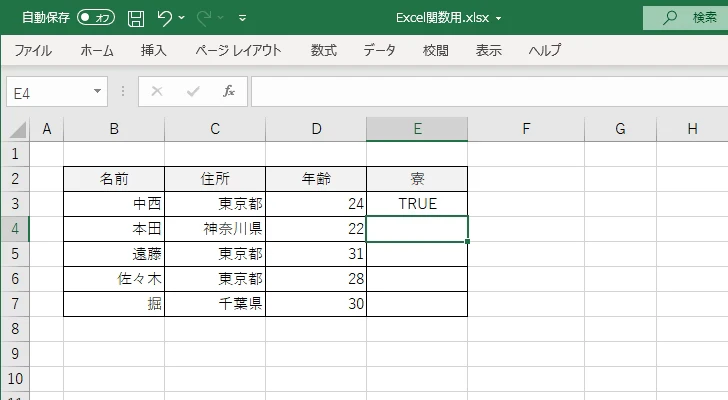Click the formula bar options dots handle
This screenshot has width=728, height=400.
(123, 91)
